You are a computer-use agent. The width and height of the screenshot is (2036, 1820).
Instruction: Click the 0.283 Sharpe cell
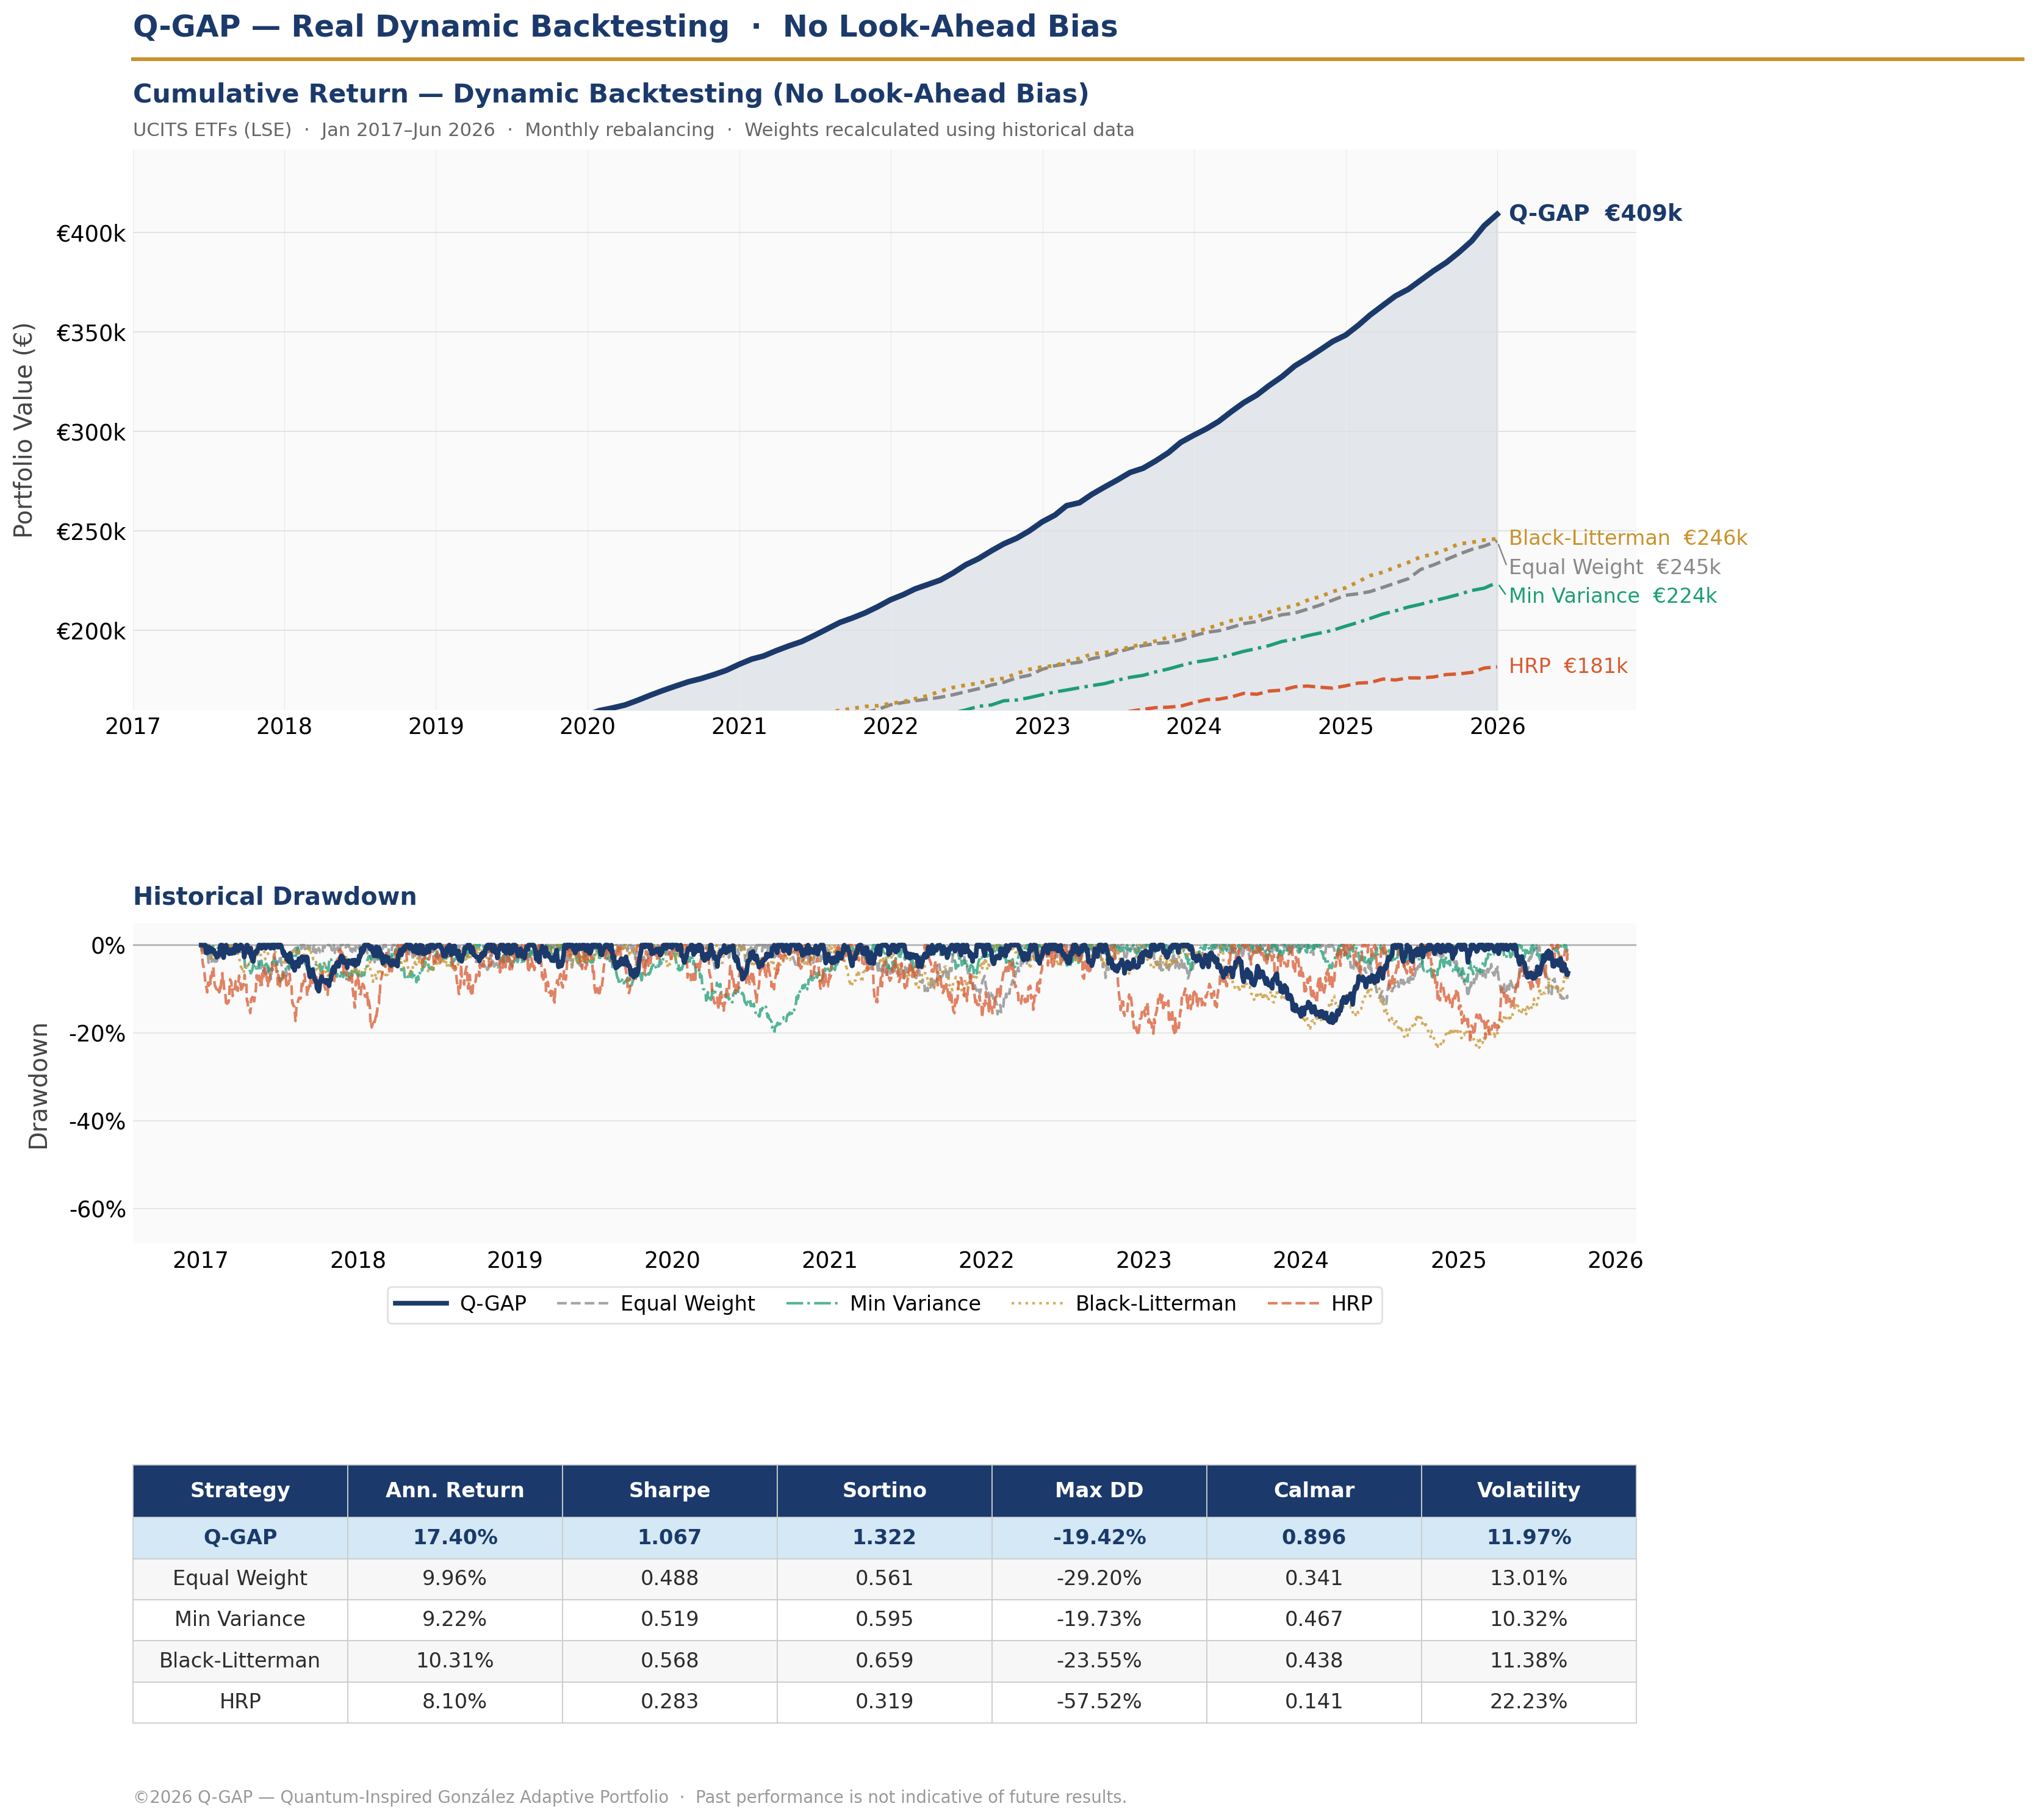pyautogui.click(x=670, y=1701)
